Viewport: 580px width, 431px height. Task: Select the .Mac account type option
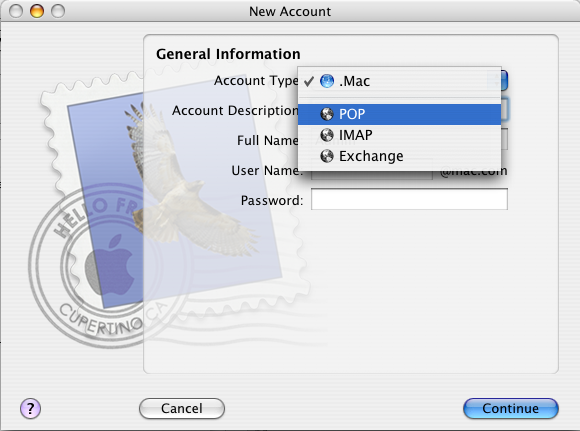(399, 81)
